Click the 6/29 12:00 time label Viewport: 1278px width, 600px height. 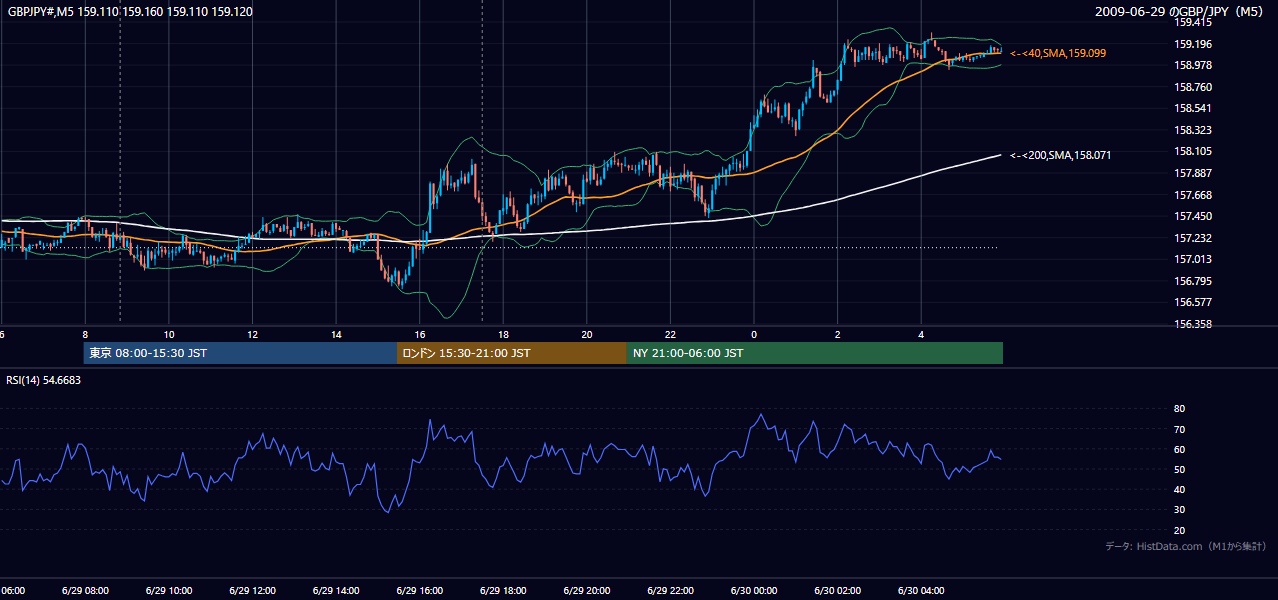[x=252, y=591]
